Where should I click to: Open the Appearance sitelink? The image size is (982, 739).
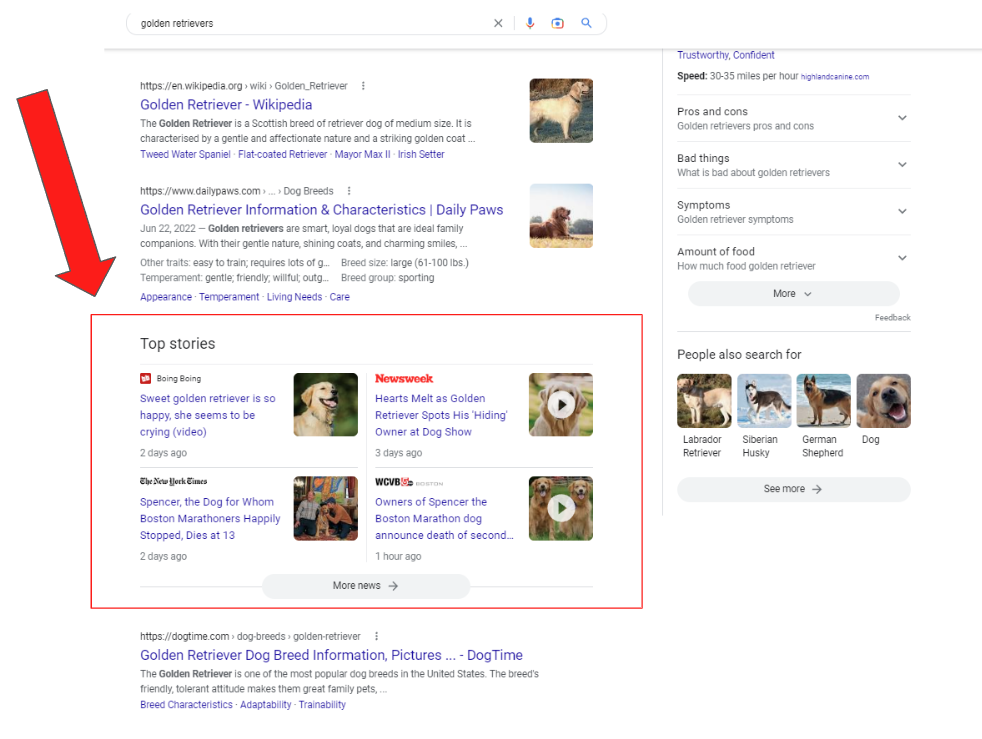166,297
